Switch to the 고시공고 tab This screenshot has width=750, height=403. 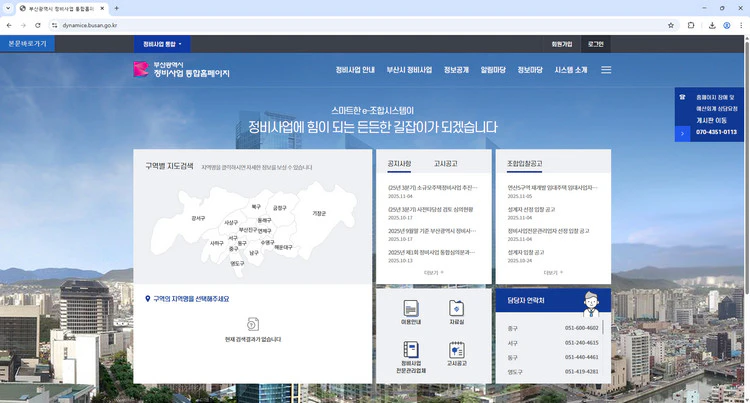[x=446, y=163]
